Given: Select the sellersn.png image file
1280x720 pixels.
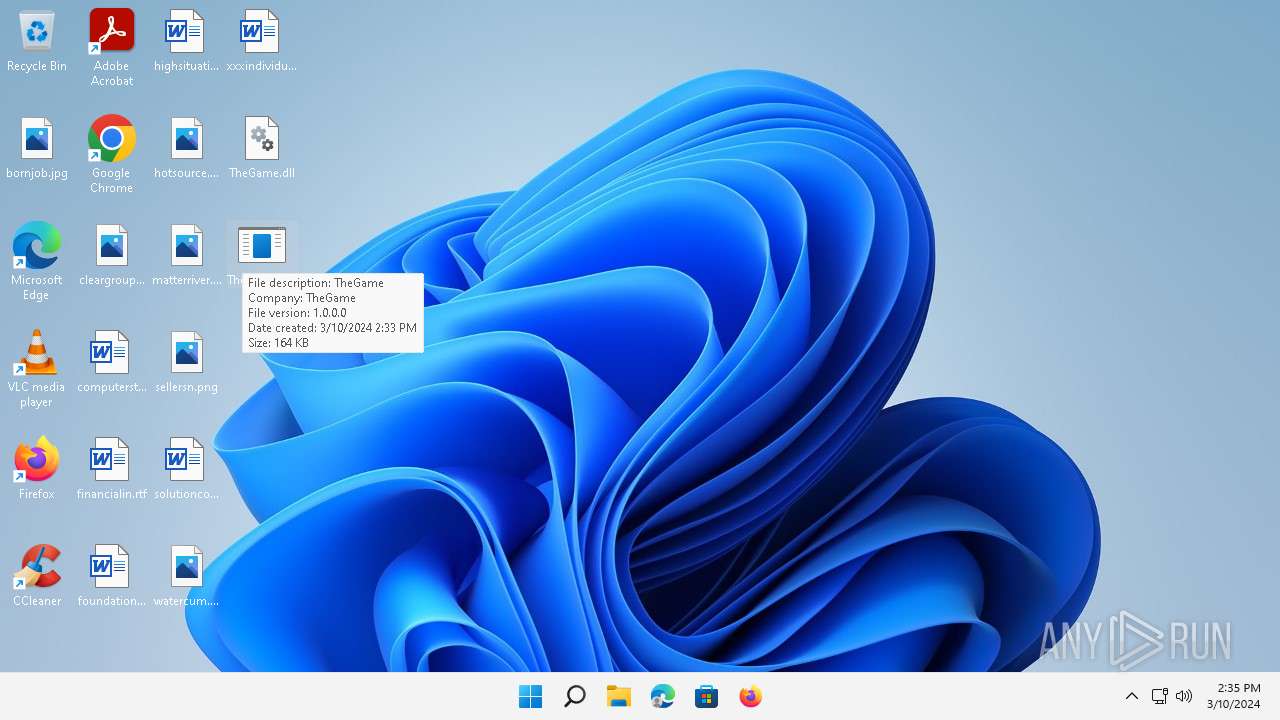Looking at the screenshot, I should tap(186, 361).
